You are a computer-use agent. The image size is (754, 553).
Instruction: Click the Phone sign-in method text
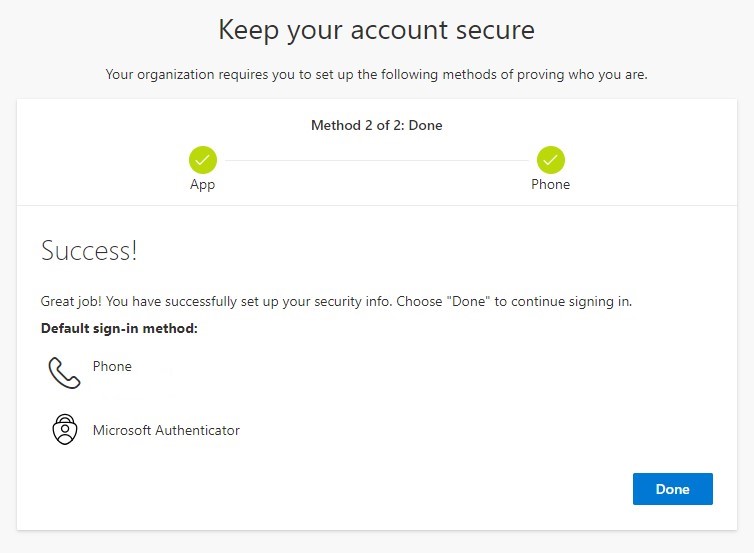[112, 366]
